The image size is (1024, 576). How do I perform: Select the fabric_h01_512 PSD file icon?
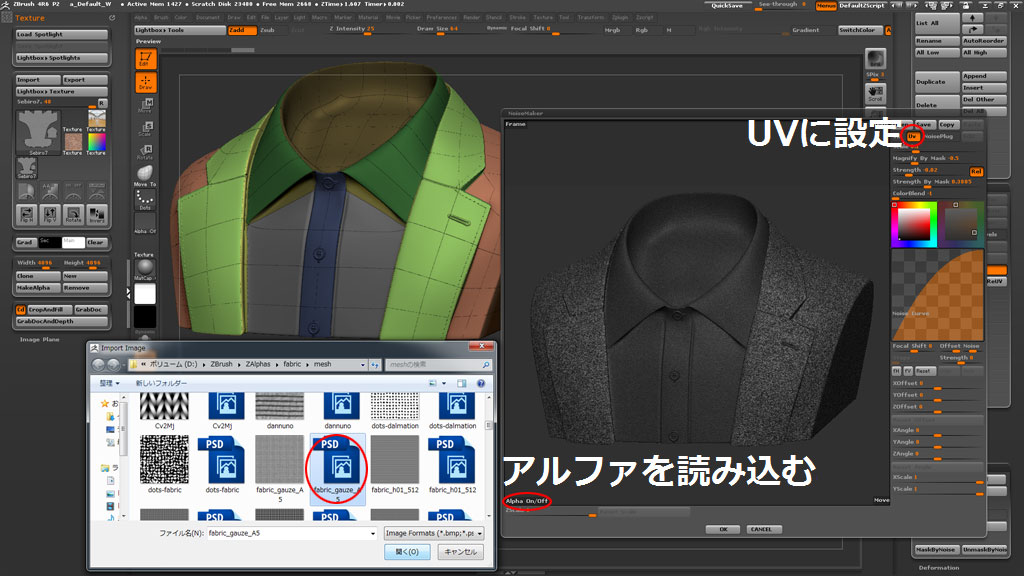452,465
